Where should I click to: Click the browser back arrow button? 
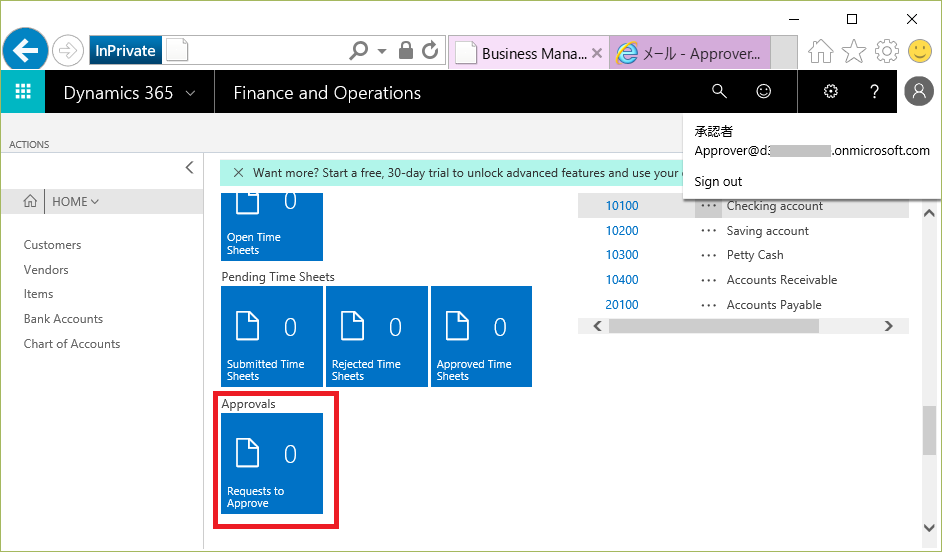(x=25, y=50)
